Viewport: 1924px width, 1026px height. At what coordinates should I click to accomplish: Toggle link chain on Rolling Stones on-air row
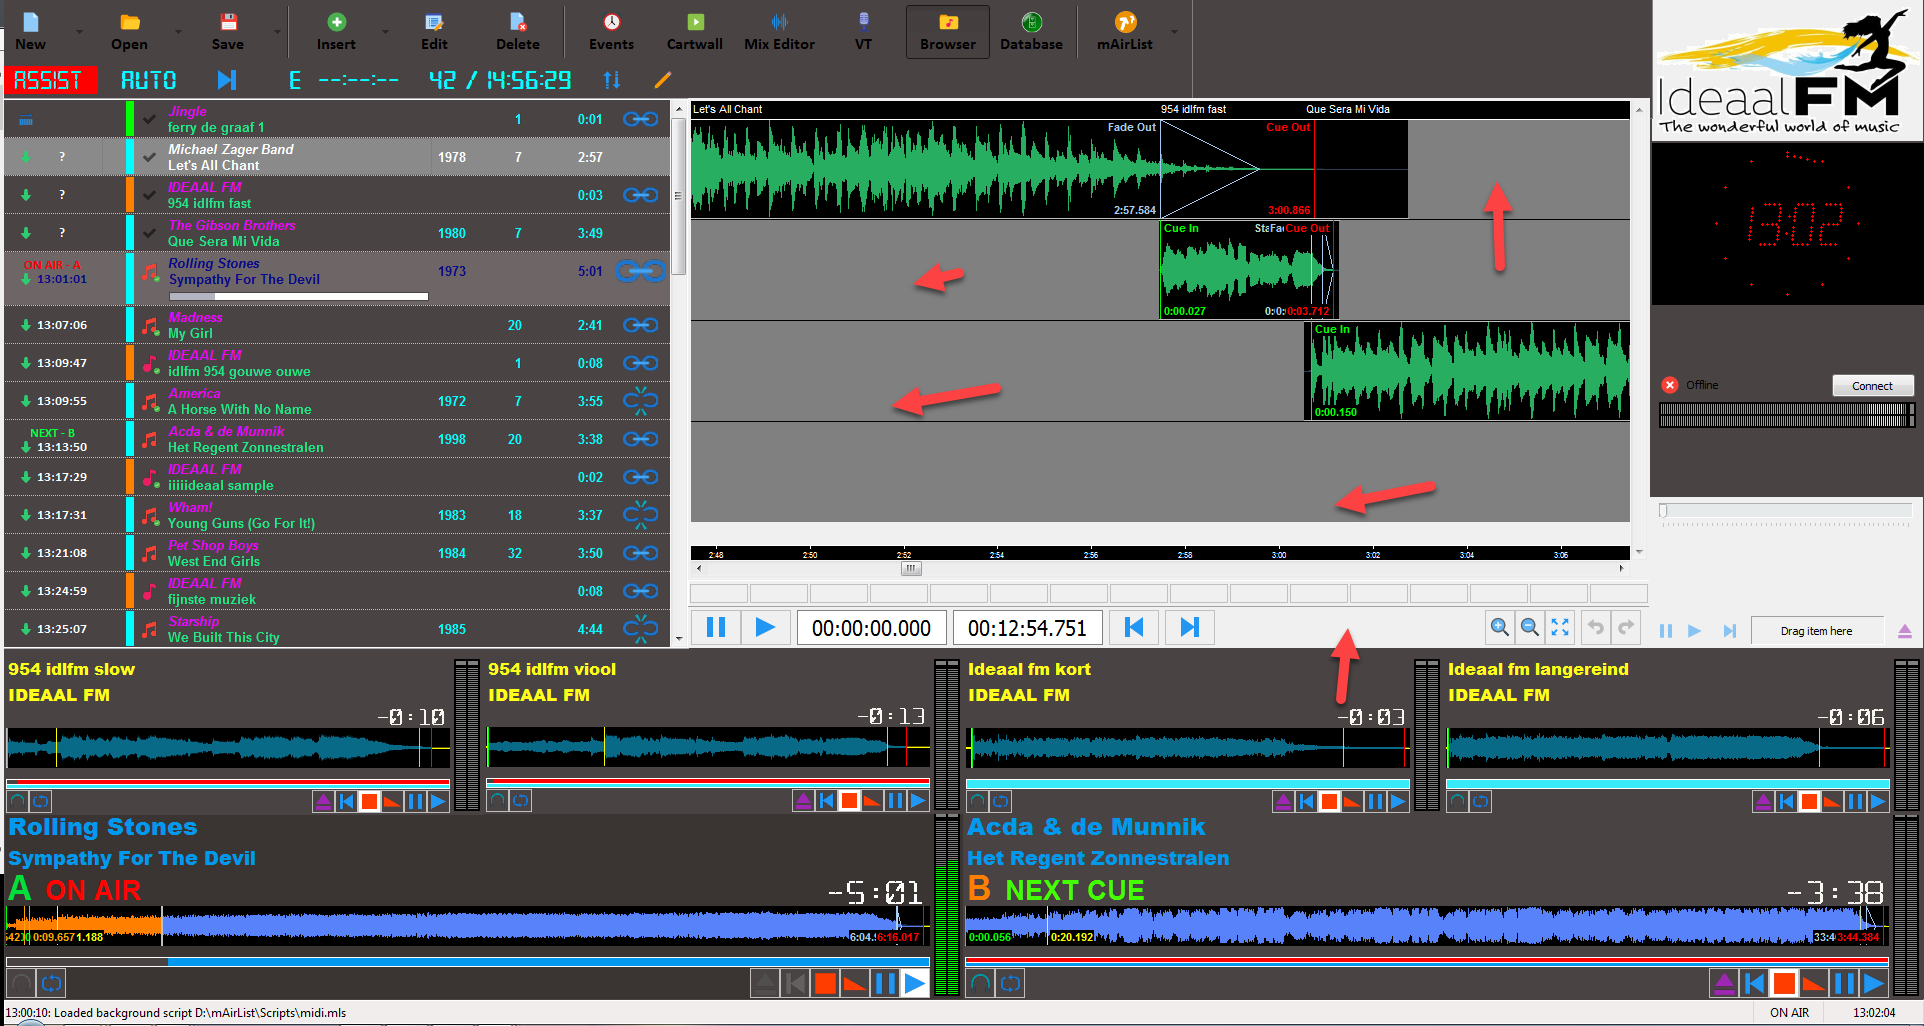click(640, 271)
